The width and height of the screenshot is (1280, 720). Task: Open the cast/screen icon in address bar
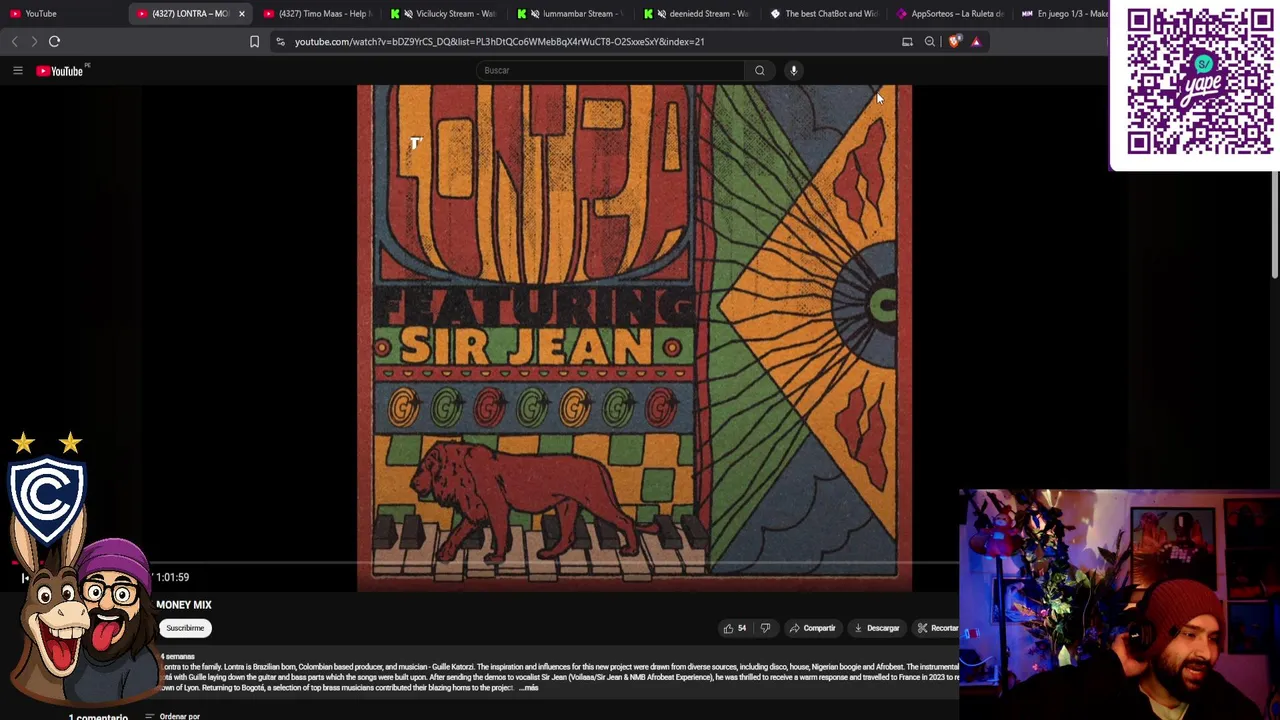(907, 41)
